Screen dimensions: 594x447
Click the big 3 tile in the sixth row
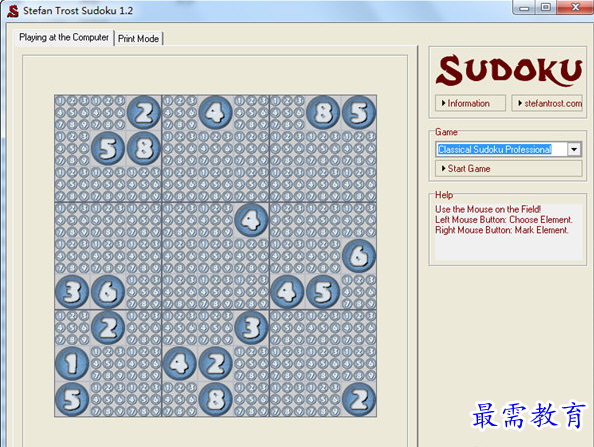tap(72, 292)
